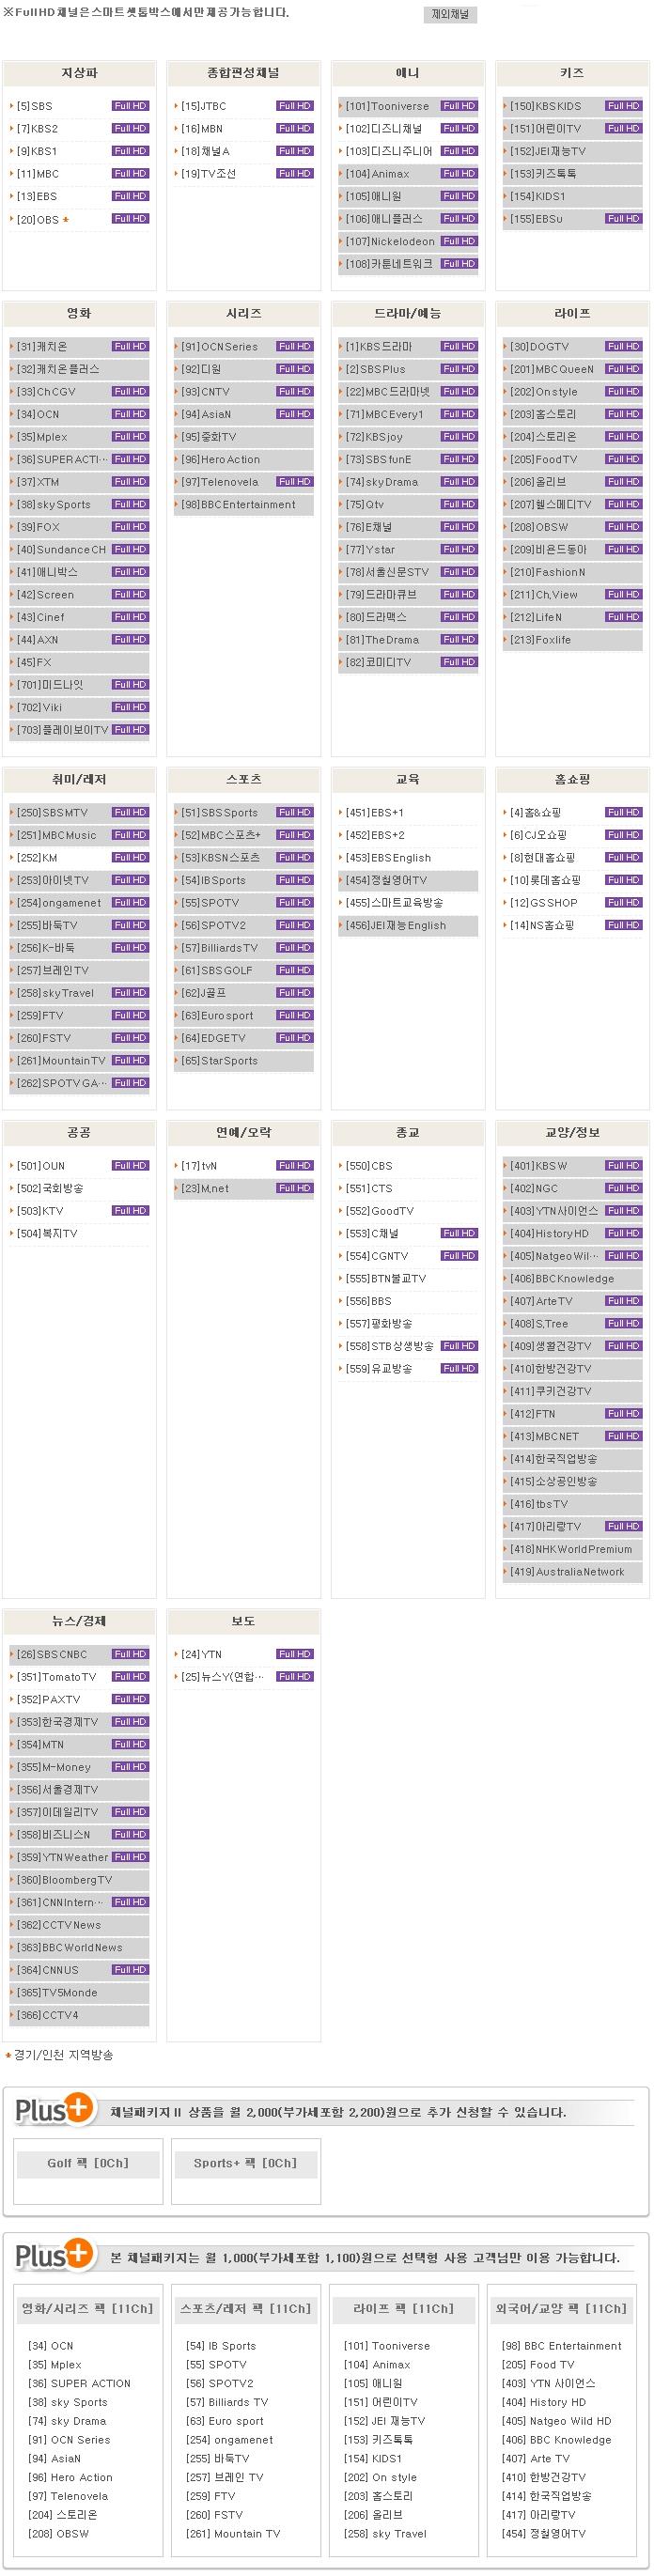Click the Full HD badge beside [107]Nickelodeon
654x2576 pixels.
(x=459, y=241)
